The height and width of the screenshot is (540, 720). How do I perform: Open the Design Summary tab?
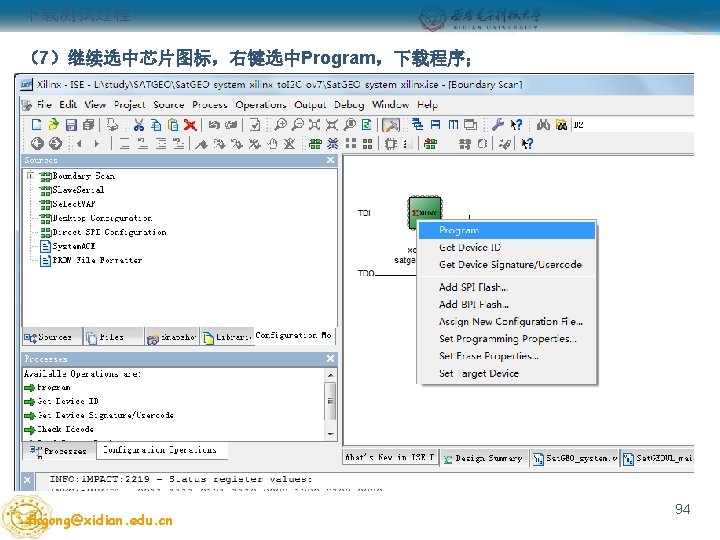484,458
